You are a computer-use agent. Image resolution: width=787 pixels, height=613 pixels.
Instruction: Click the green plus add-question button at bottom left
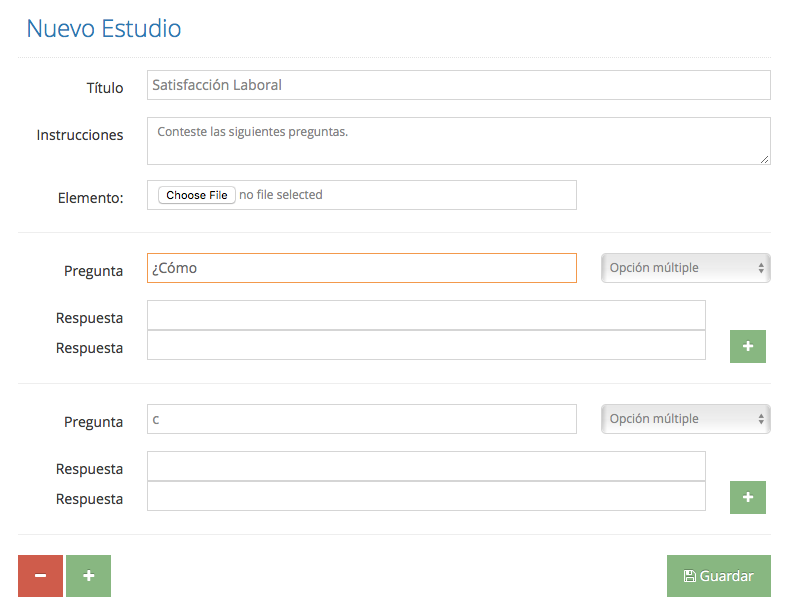point(88,576)
